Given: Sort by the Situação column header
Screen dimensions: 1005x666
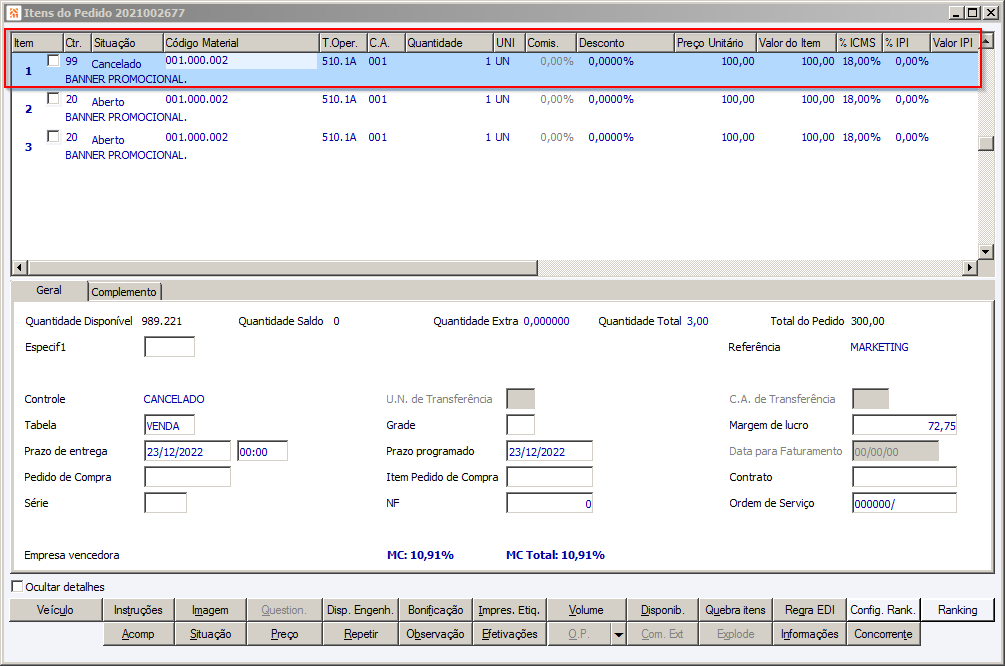Looking at the screenshot, I should coord(126,43).
